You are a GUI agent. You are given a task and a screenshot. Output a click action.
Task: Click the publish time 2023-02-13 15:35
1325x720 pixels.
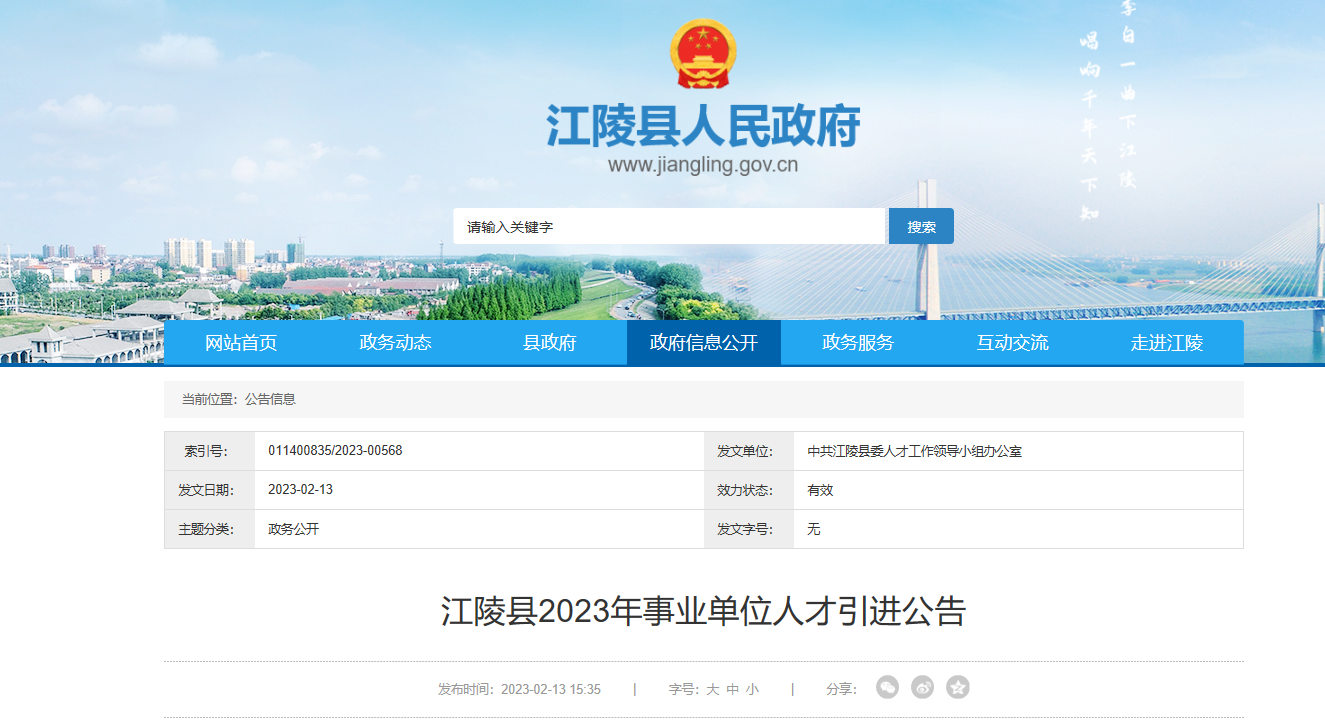pyautogui.click(x=551, y=689)
